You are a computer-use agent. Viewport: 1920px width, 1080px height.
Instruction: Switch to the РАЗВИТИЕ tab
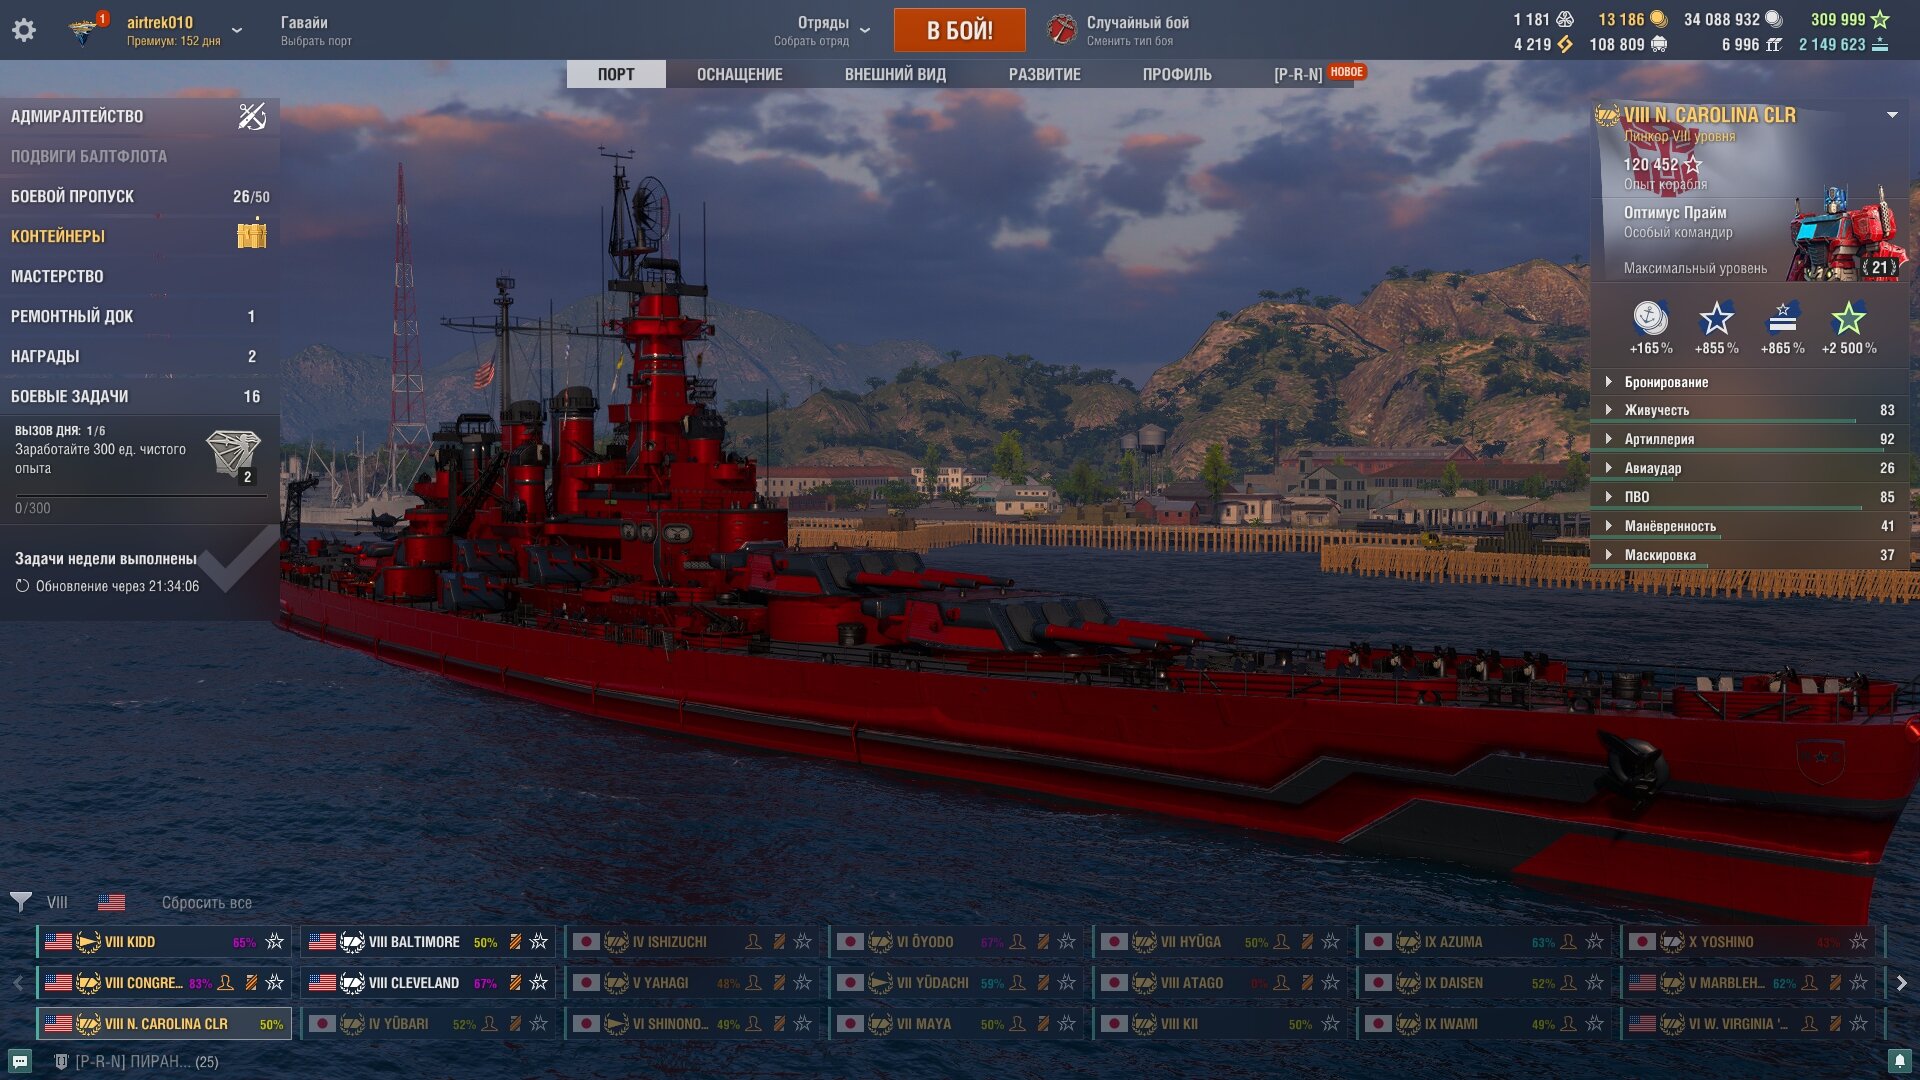[x=1044, y=74]
